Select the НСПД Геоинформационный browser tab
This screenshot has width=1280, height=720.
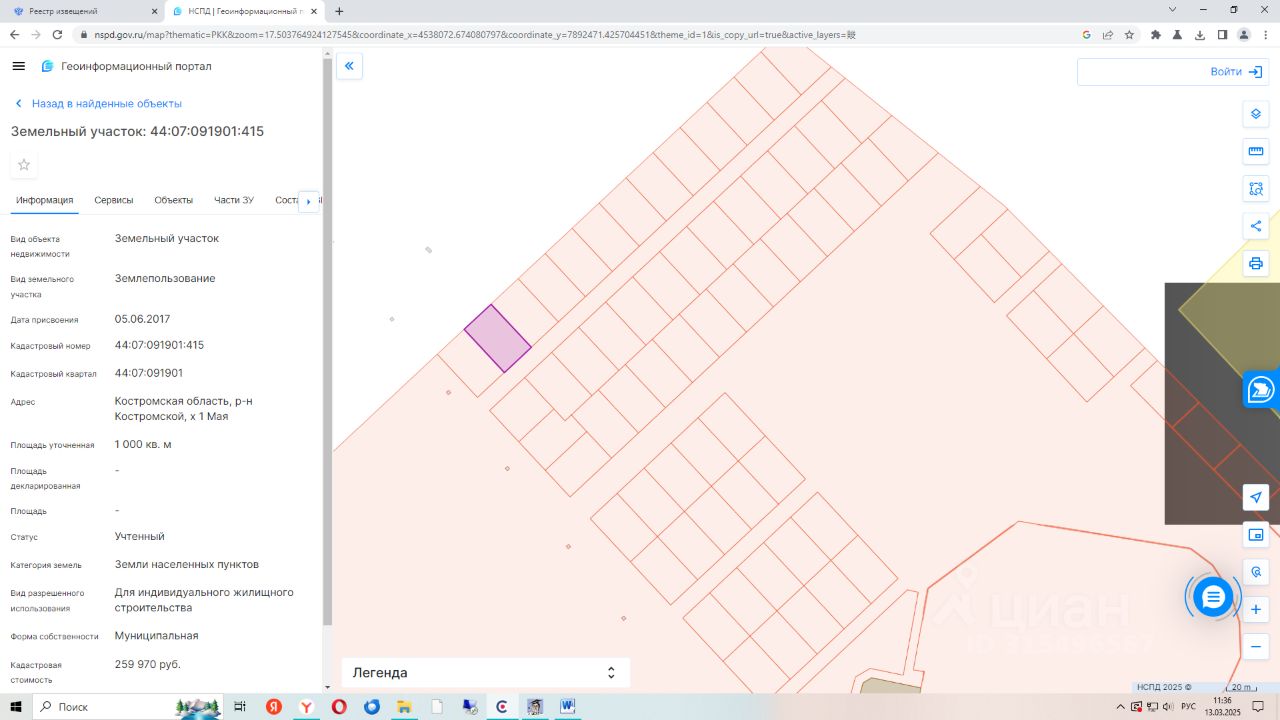pyautogui.click(x=246, y=11)
